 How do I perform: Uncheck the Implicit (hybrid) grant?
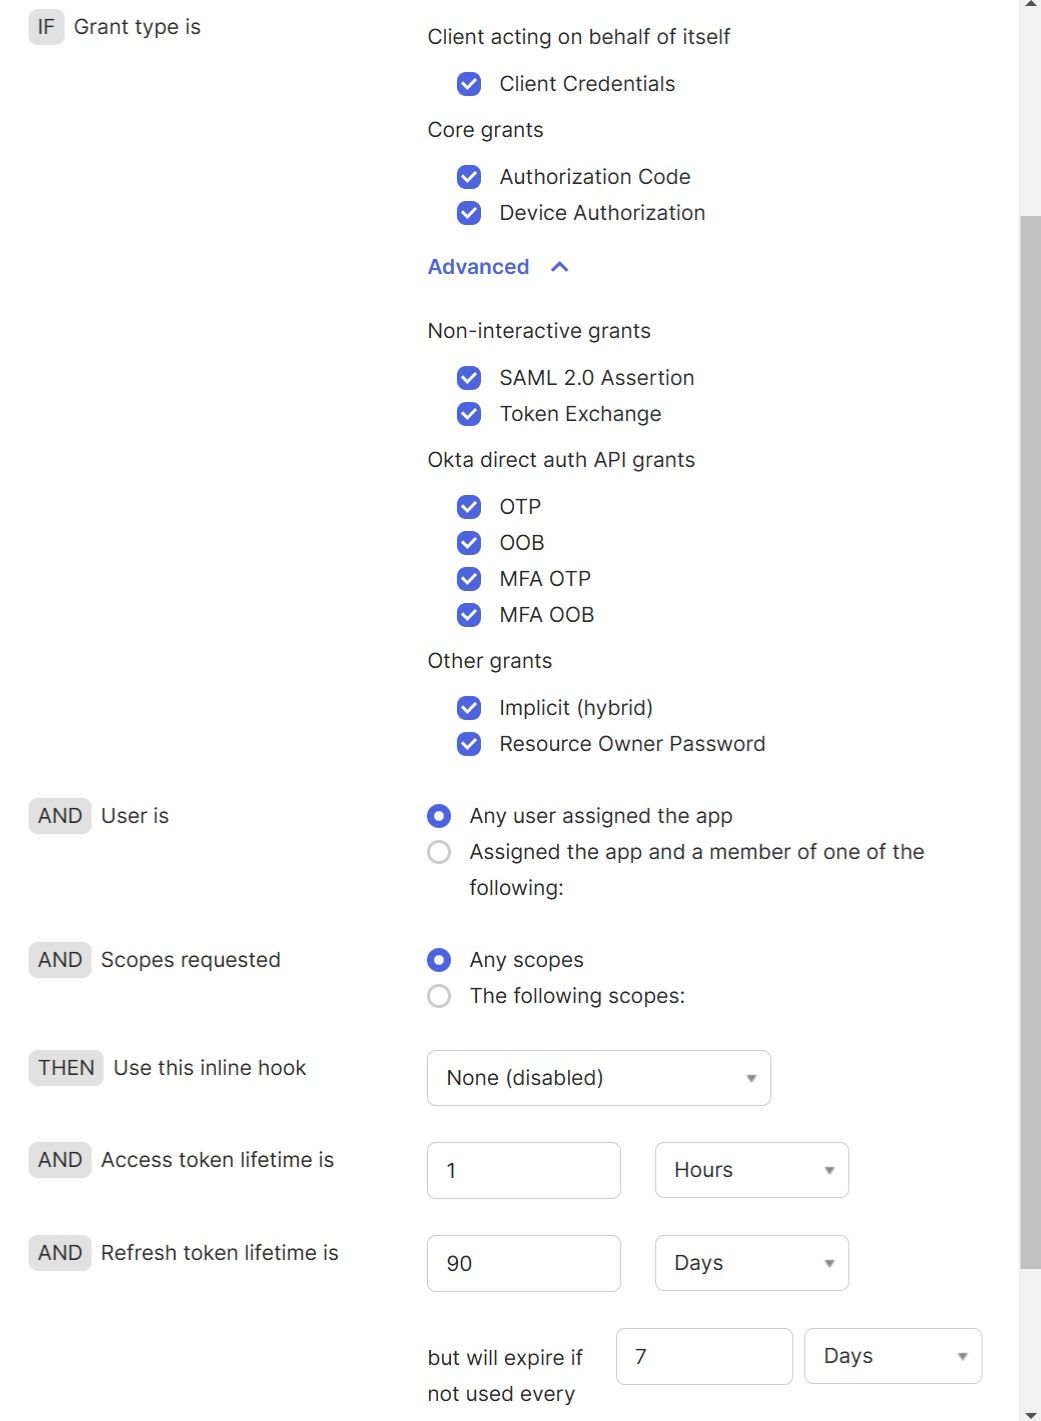(x=469, y=708)
